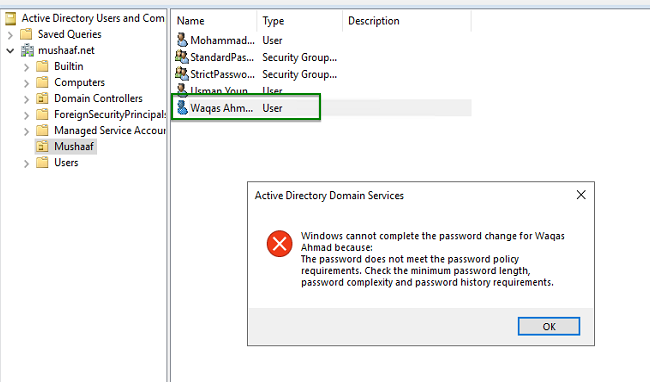
Task: Click User type of Waqas Ahm... row
Action: (272, 108)
